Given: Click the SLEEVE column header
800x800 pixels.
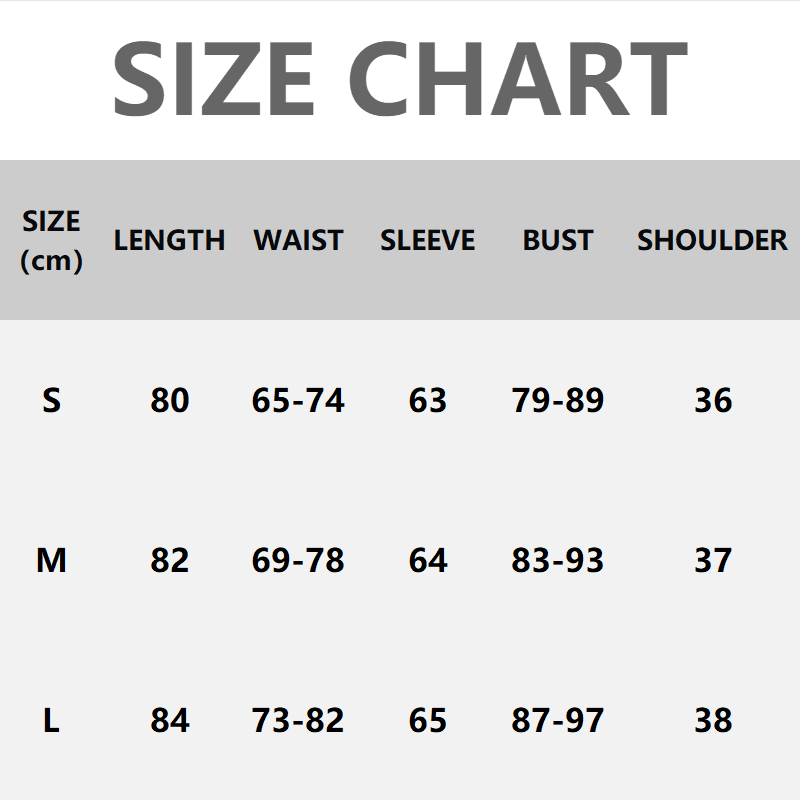Looking at the screenshot, I should pos(427,240).
